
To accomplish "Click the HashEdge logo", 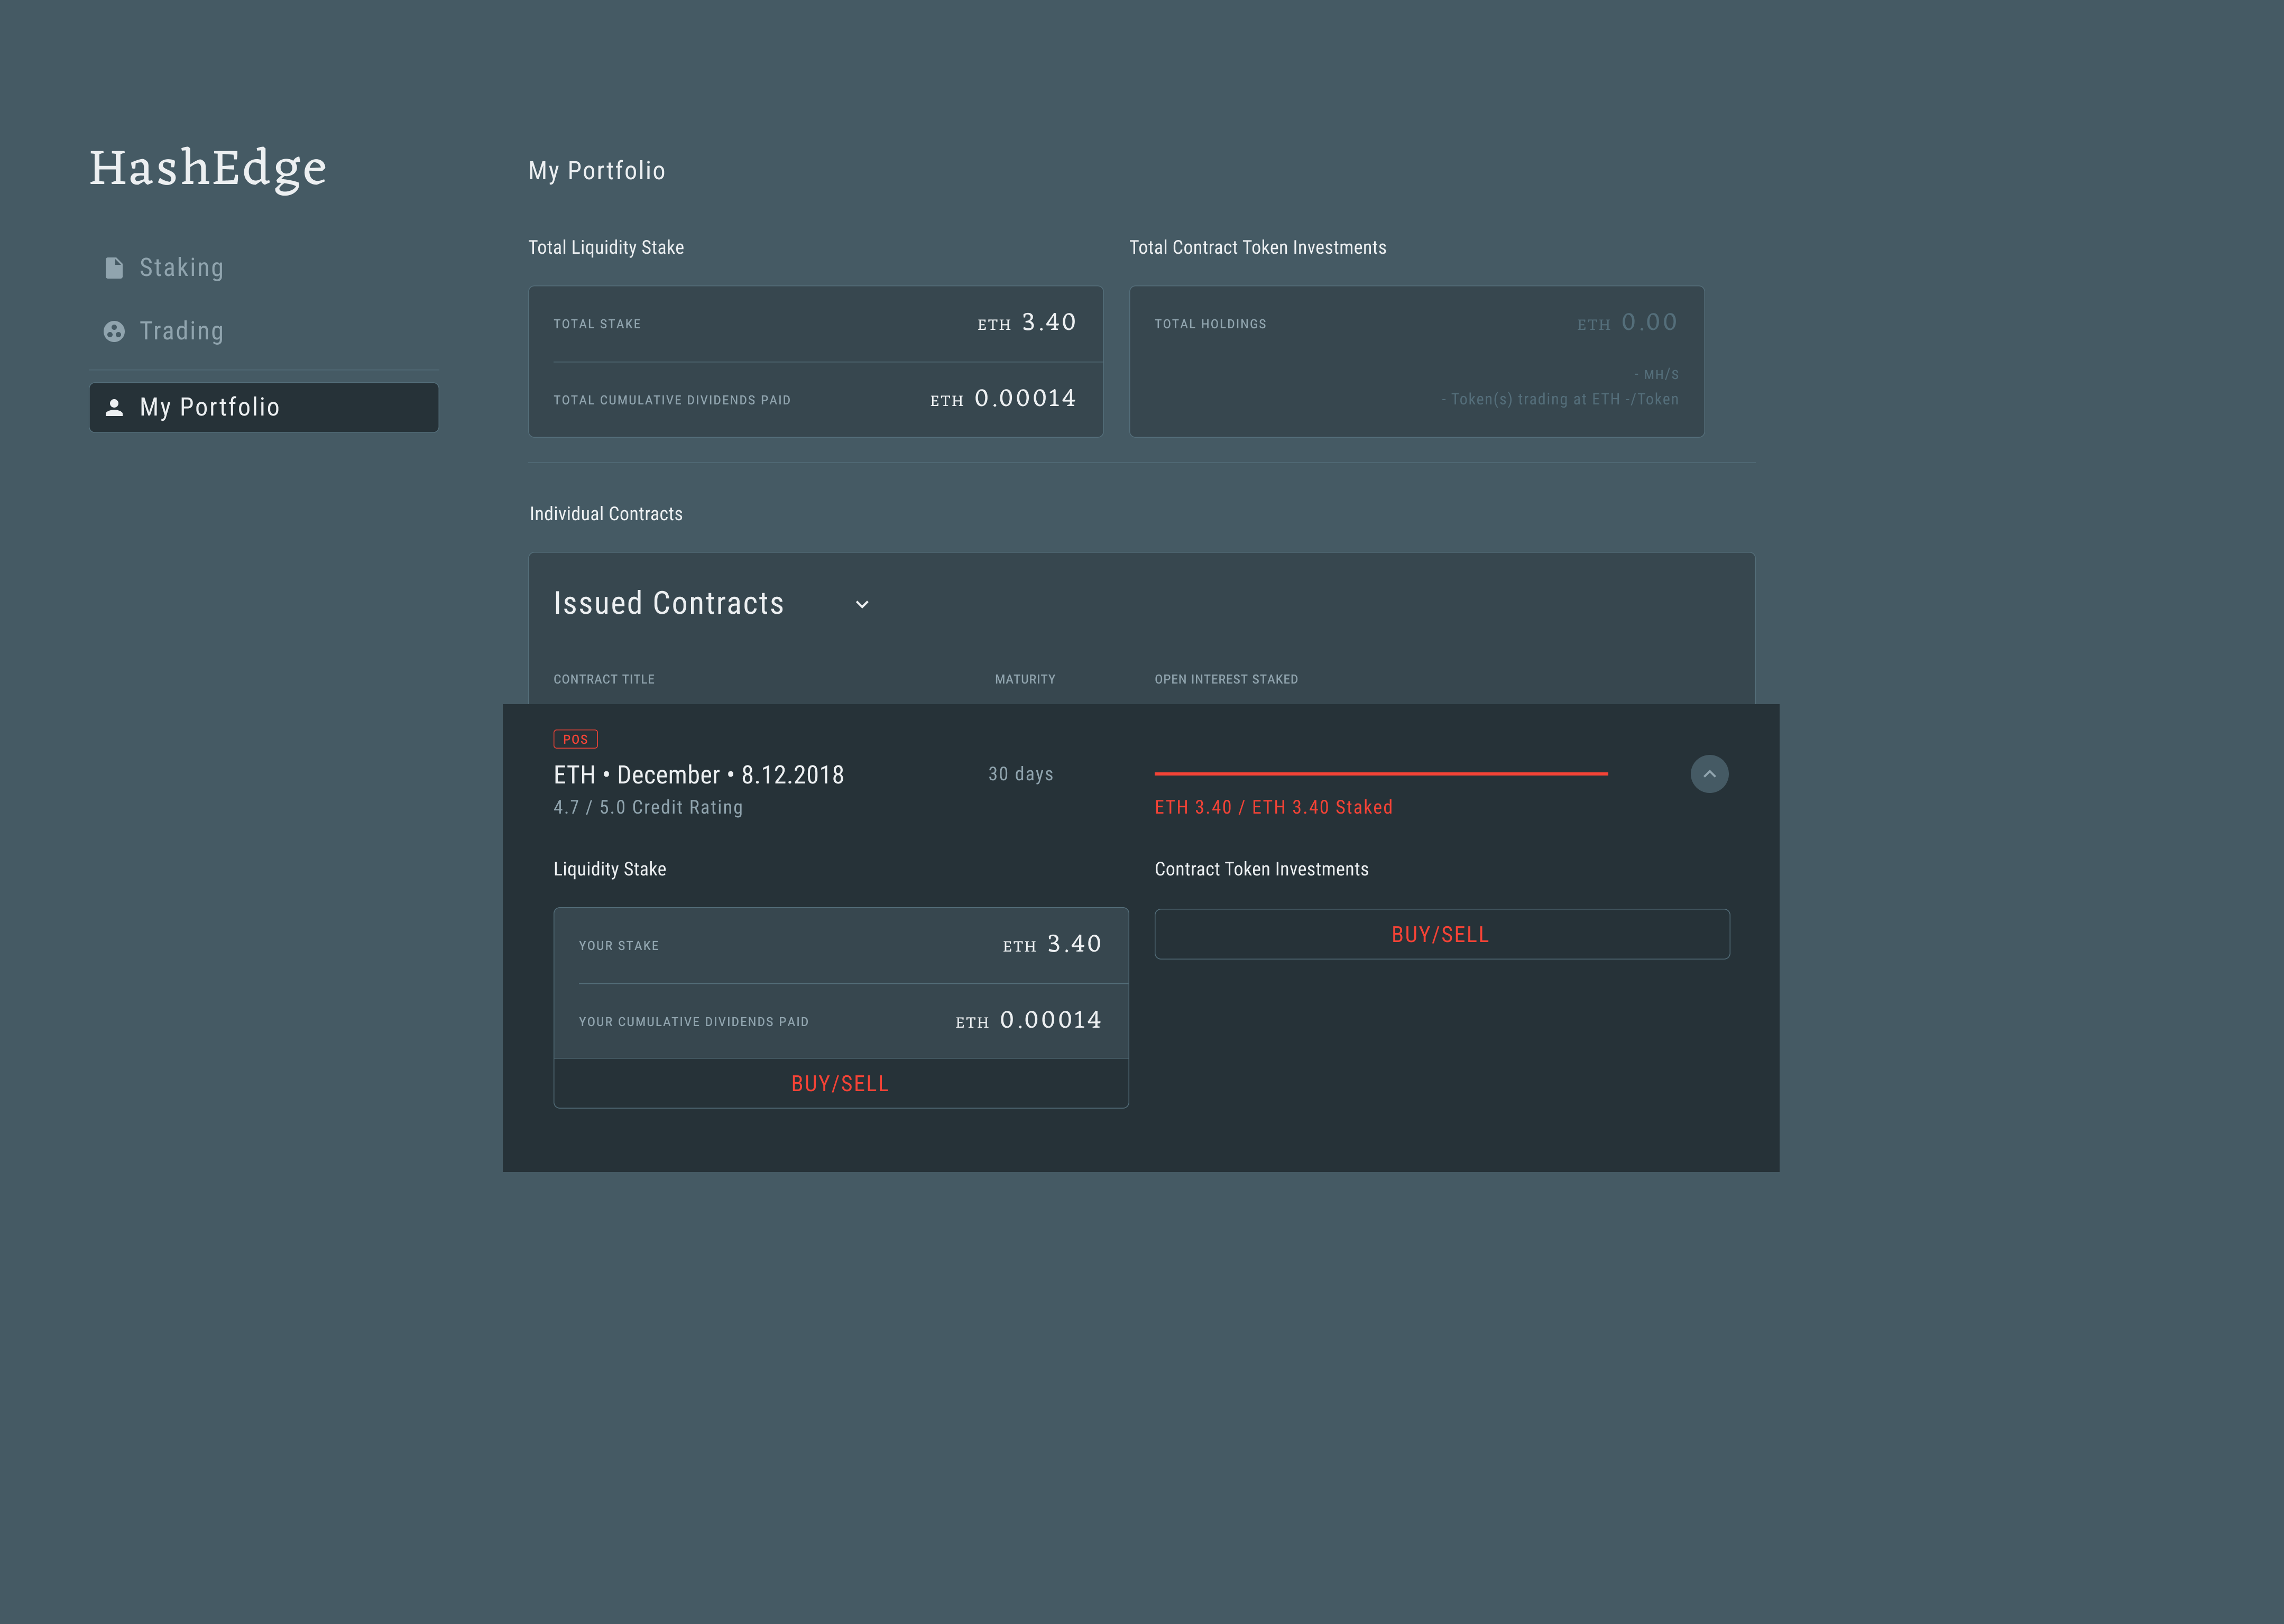I will pyautogui.click(x=208, y=168).
